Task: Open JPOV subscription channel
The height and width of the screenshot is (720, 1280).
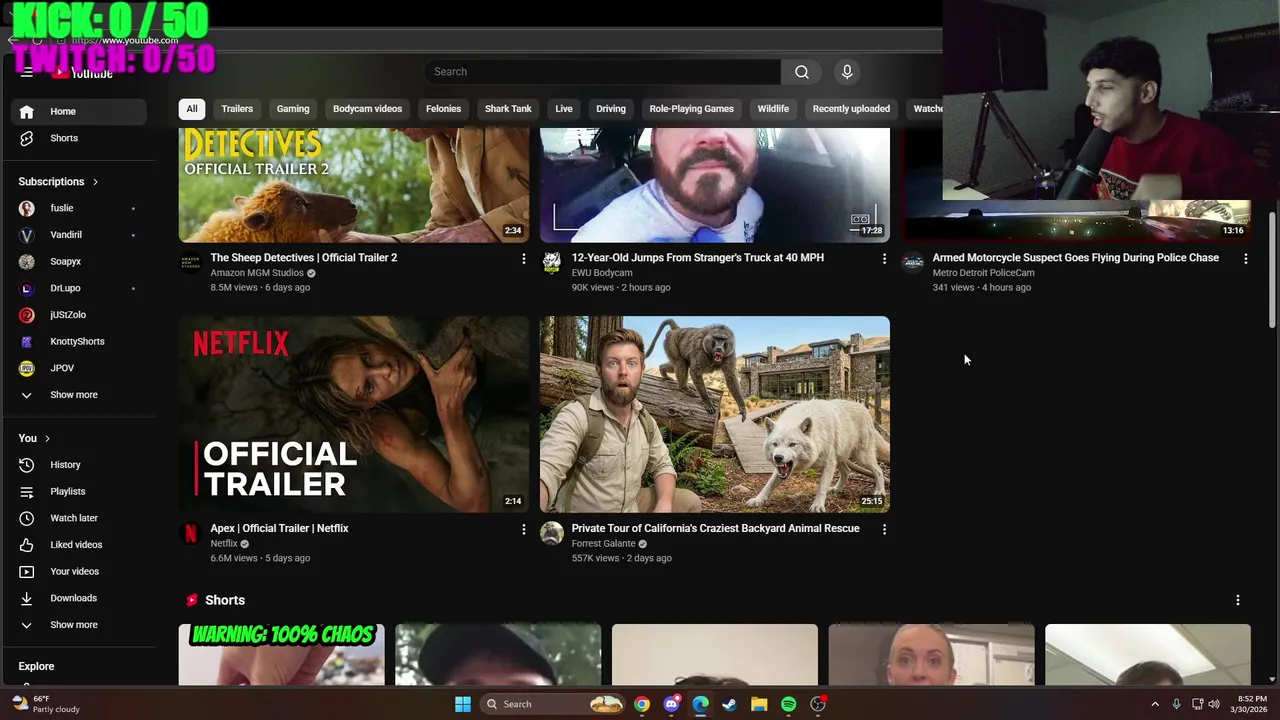Action: (80, 368)
